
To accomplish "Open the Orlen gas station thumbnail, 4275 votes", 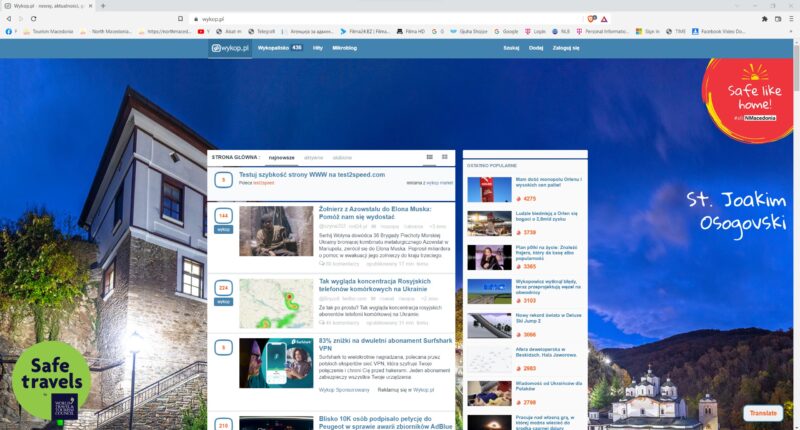I will (489, 190).
